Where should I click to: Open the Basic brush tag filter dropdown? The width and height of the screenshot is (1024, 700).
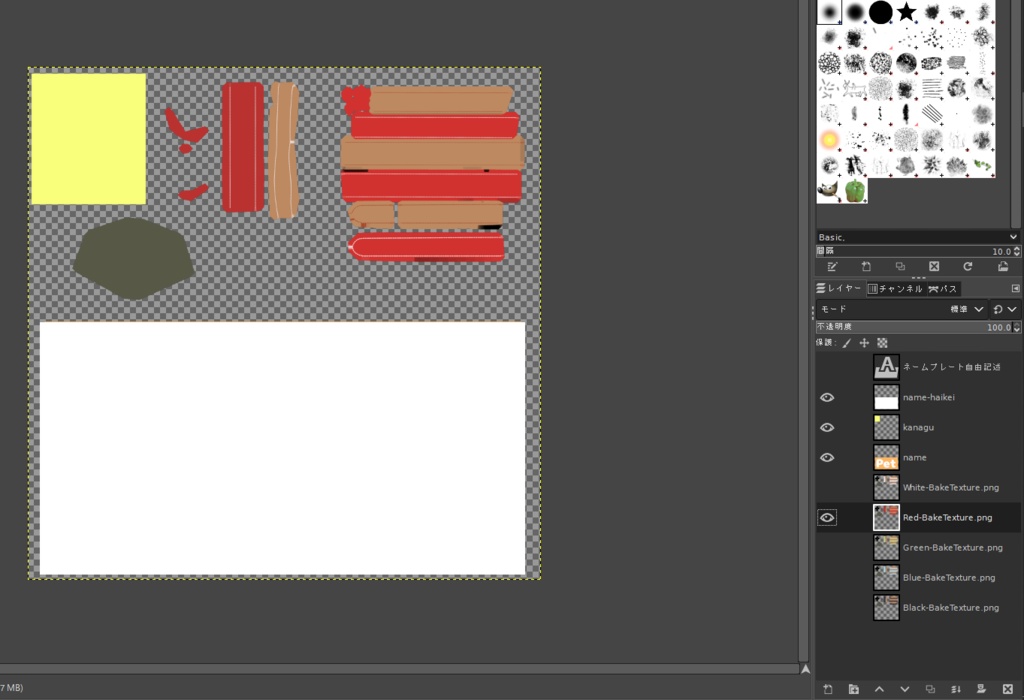[918, 237]
